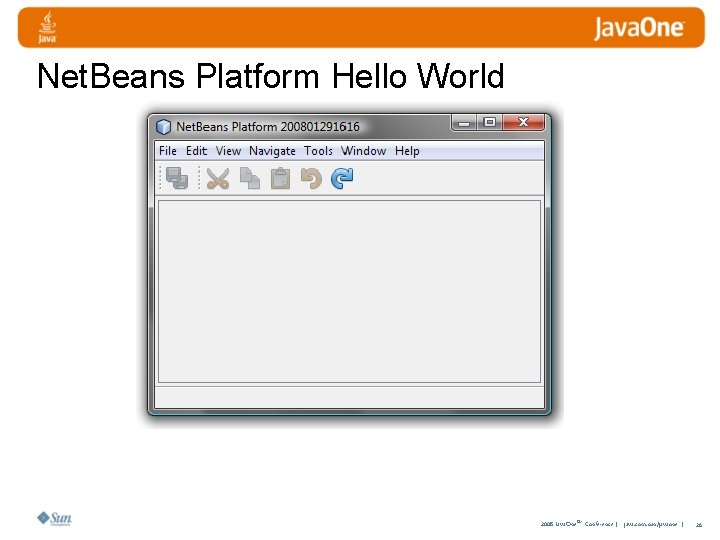Click the Undo arrow icon
Viewport: 720px width, 540px height.
311,178
